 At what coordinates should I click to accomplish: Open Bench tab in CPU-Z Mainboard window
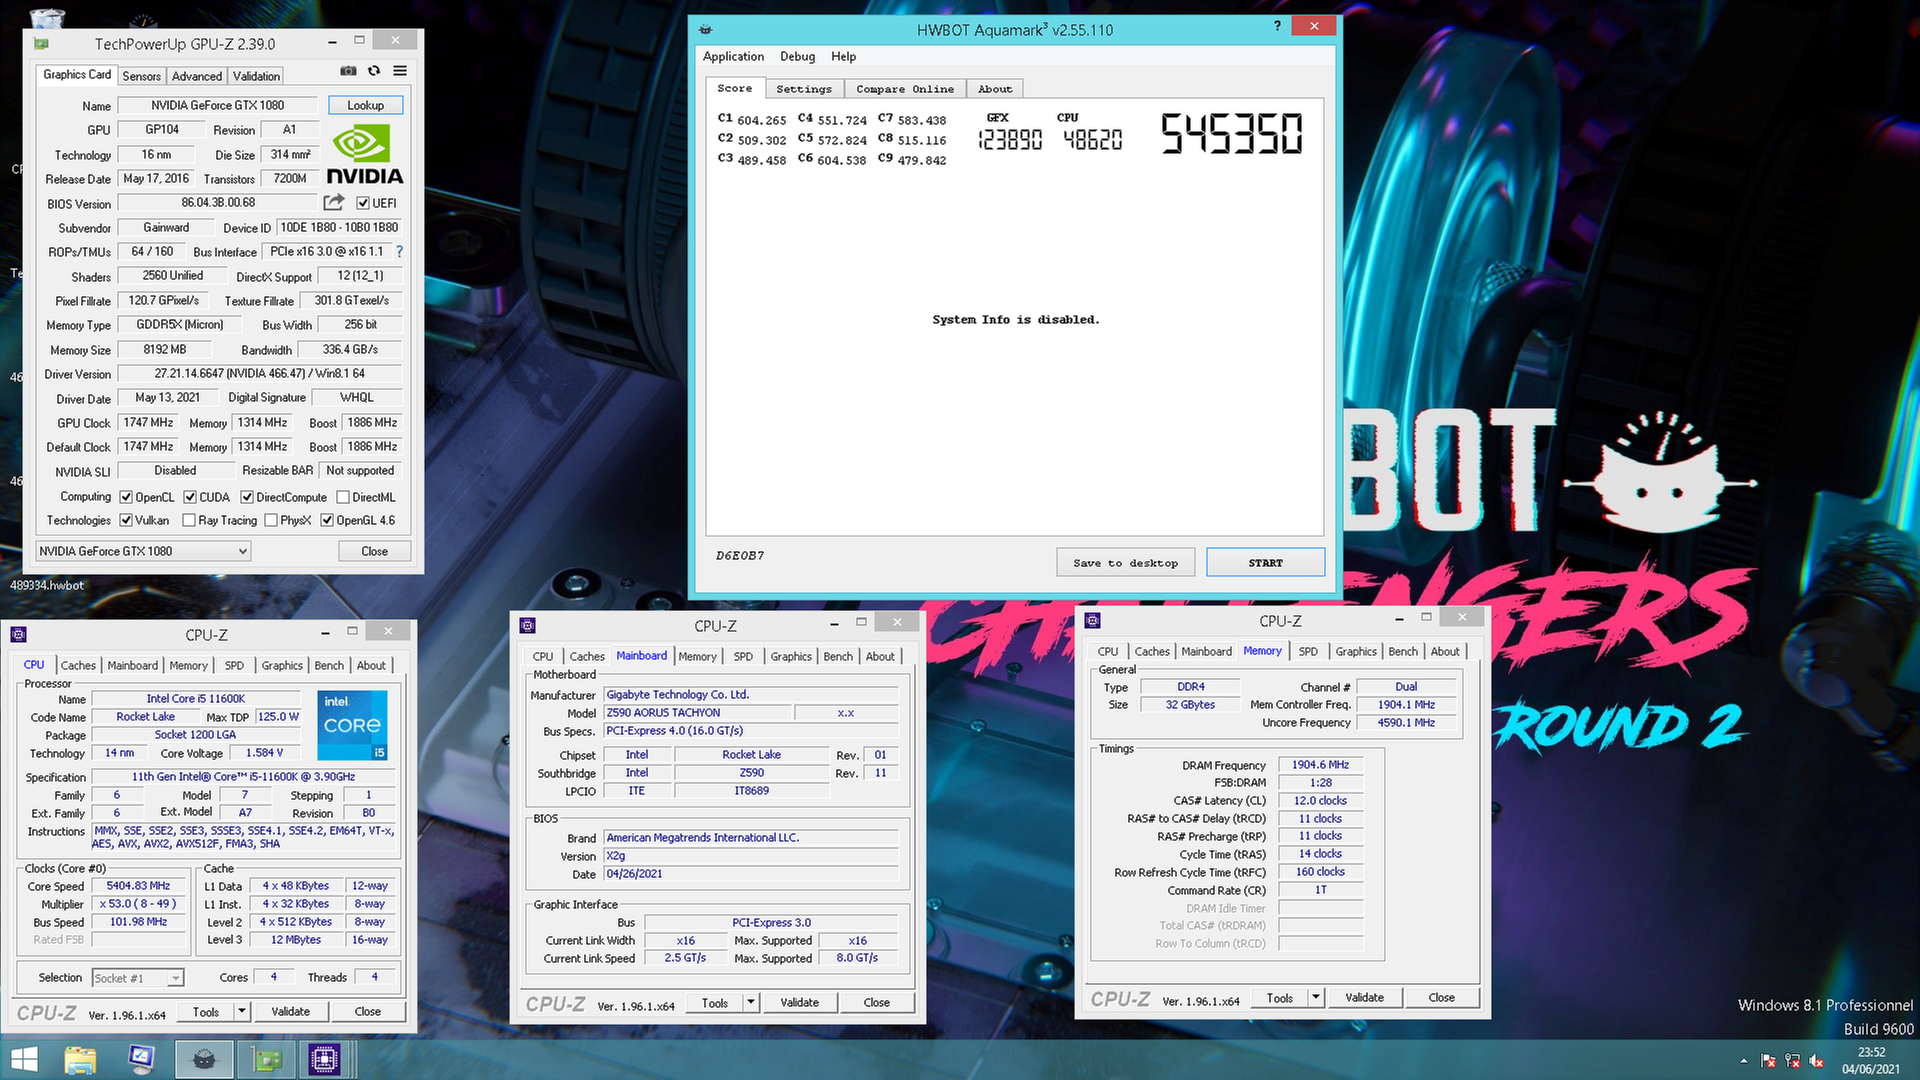838,656
